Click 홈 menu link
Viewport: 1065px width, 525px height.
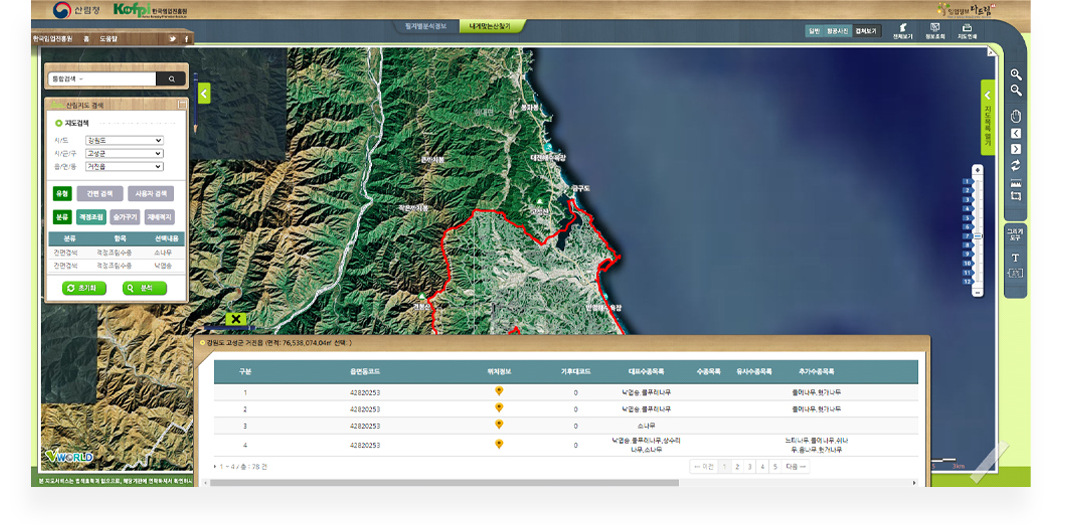coord(86,39)
